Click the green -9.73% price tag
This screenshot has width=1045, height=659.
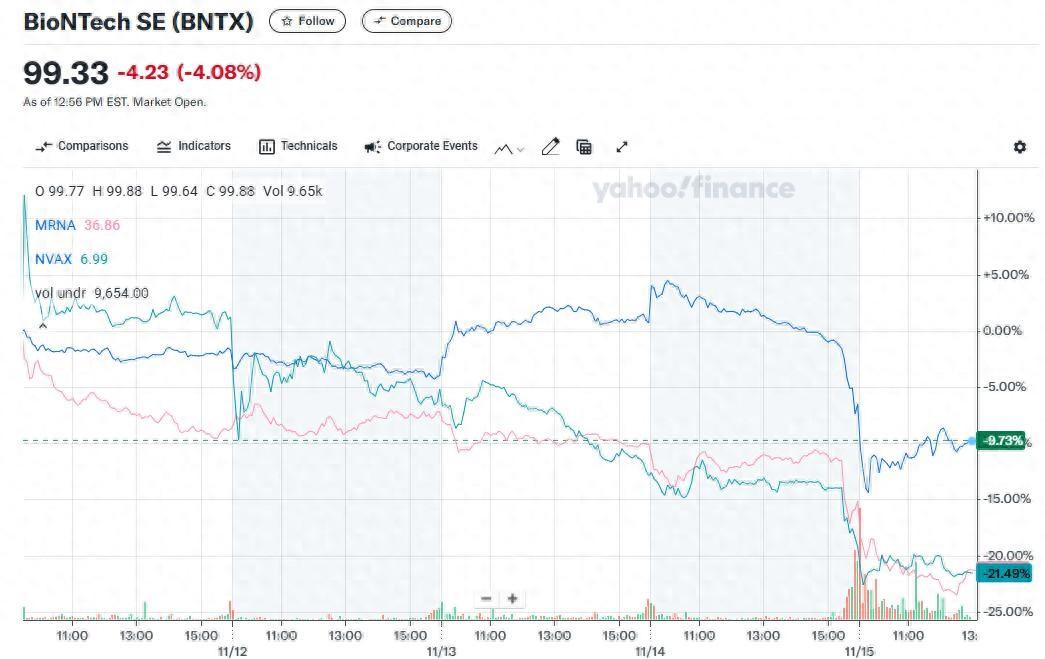pyautogui.click(x=1003, y=441)
